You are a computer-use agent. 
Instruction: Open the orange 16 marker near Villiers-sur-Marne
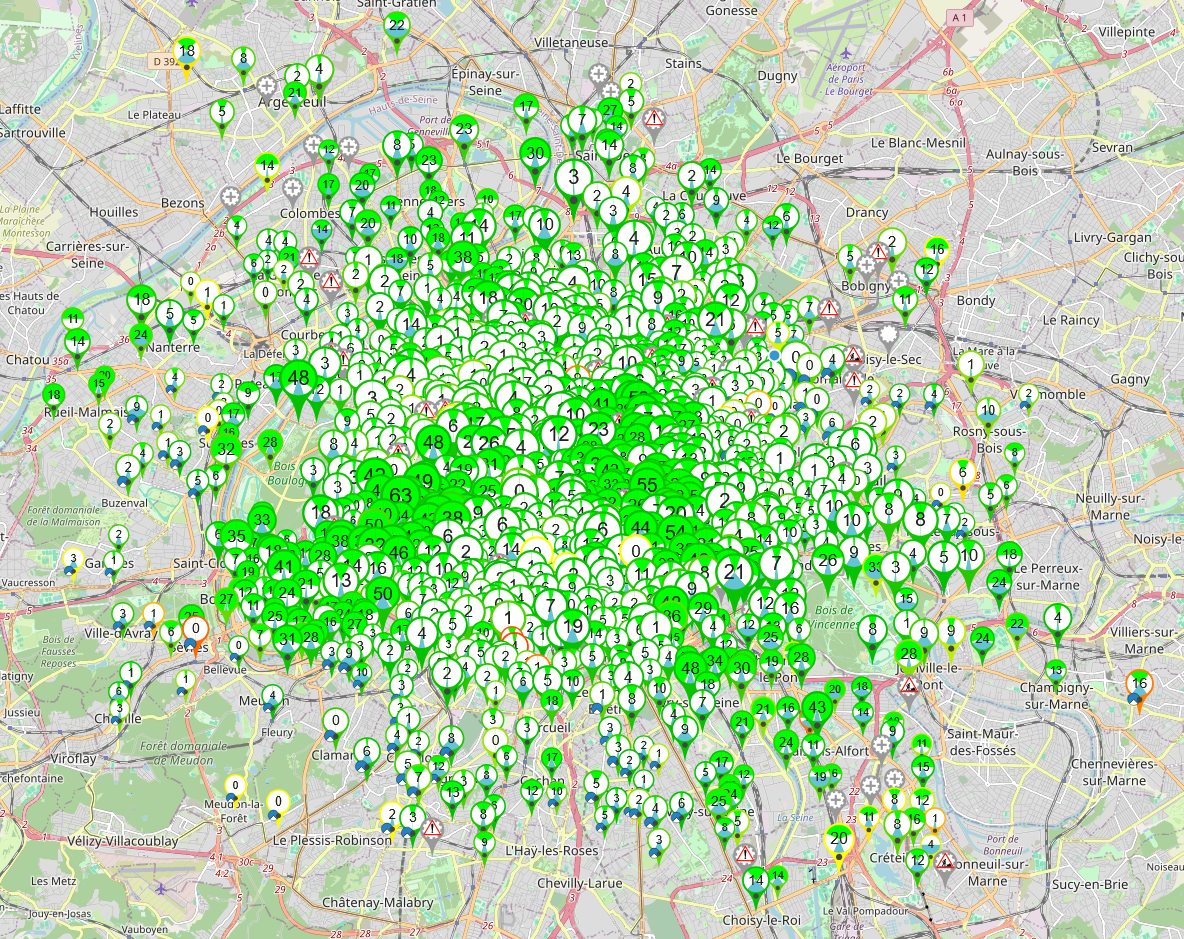pyautogui.click(x=1139, y=685)
